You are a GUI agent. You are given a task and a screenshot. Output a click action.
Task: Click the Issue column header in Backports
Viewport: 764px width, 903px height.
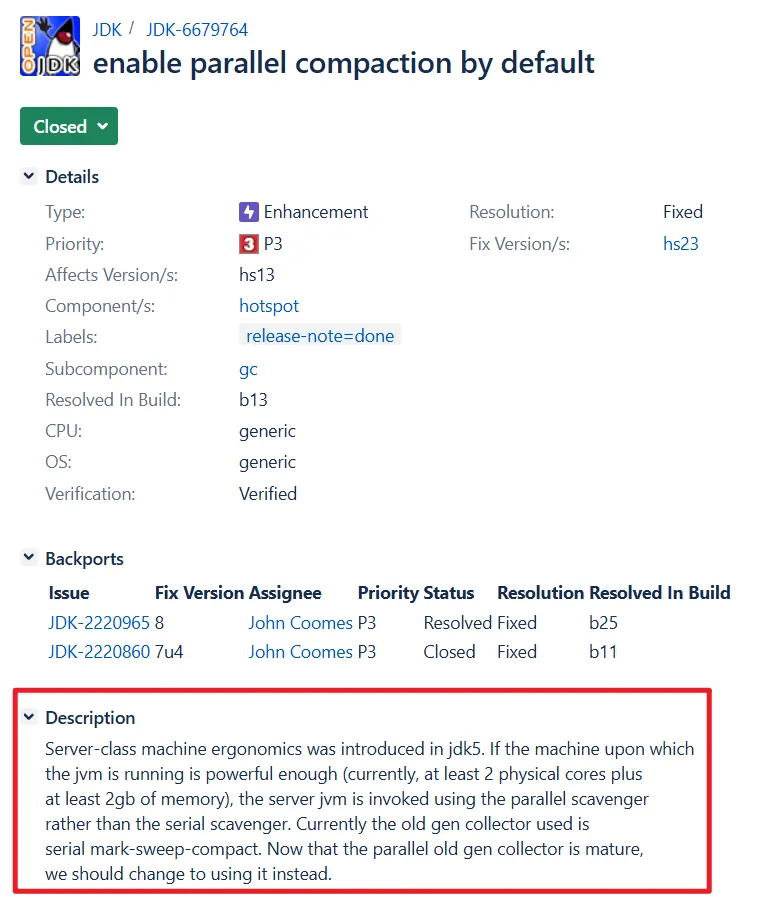pyautogui.click(x=69, y=593)
